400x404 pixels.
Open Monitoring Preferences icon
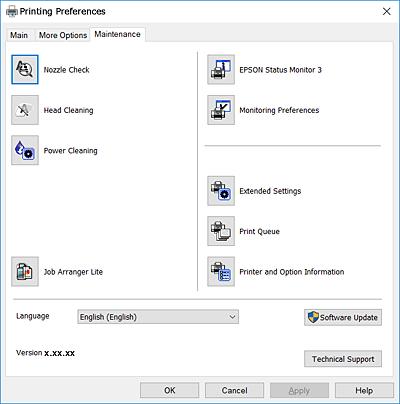click(x=221, y=110)
